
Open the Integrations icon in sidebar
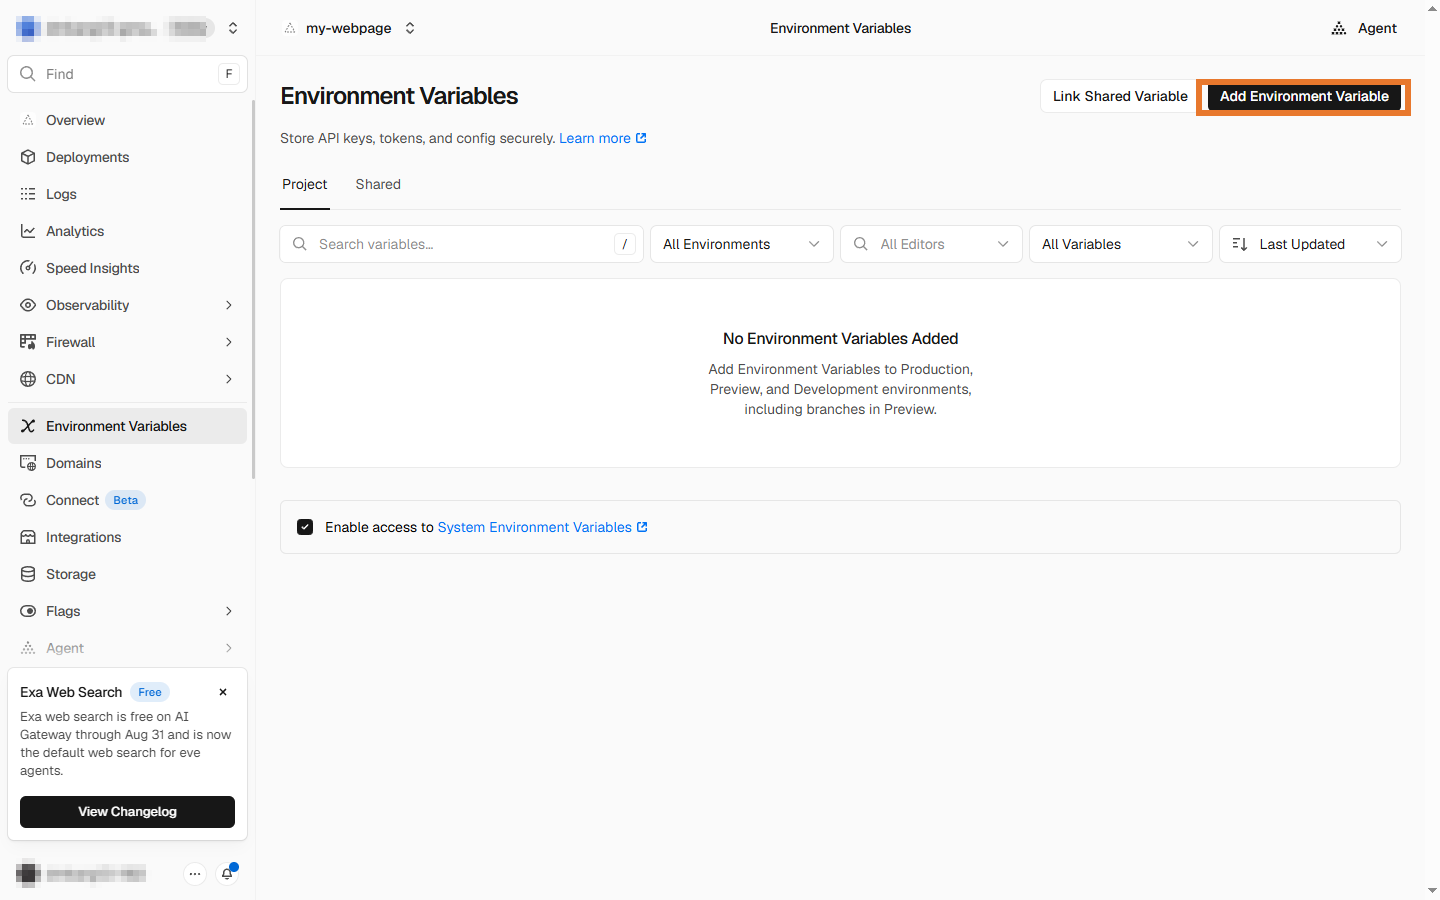(28, 537)
